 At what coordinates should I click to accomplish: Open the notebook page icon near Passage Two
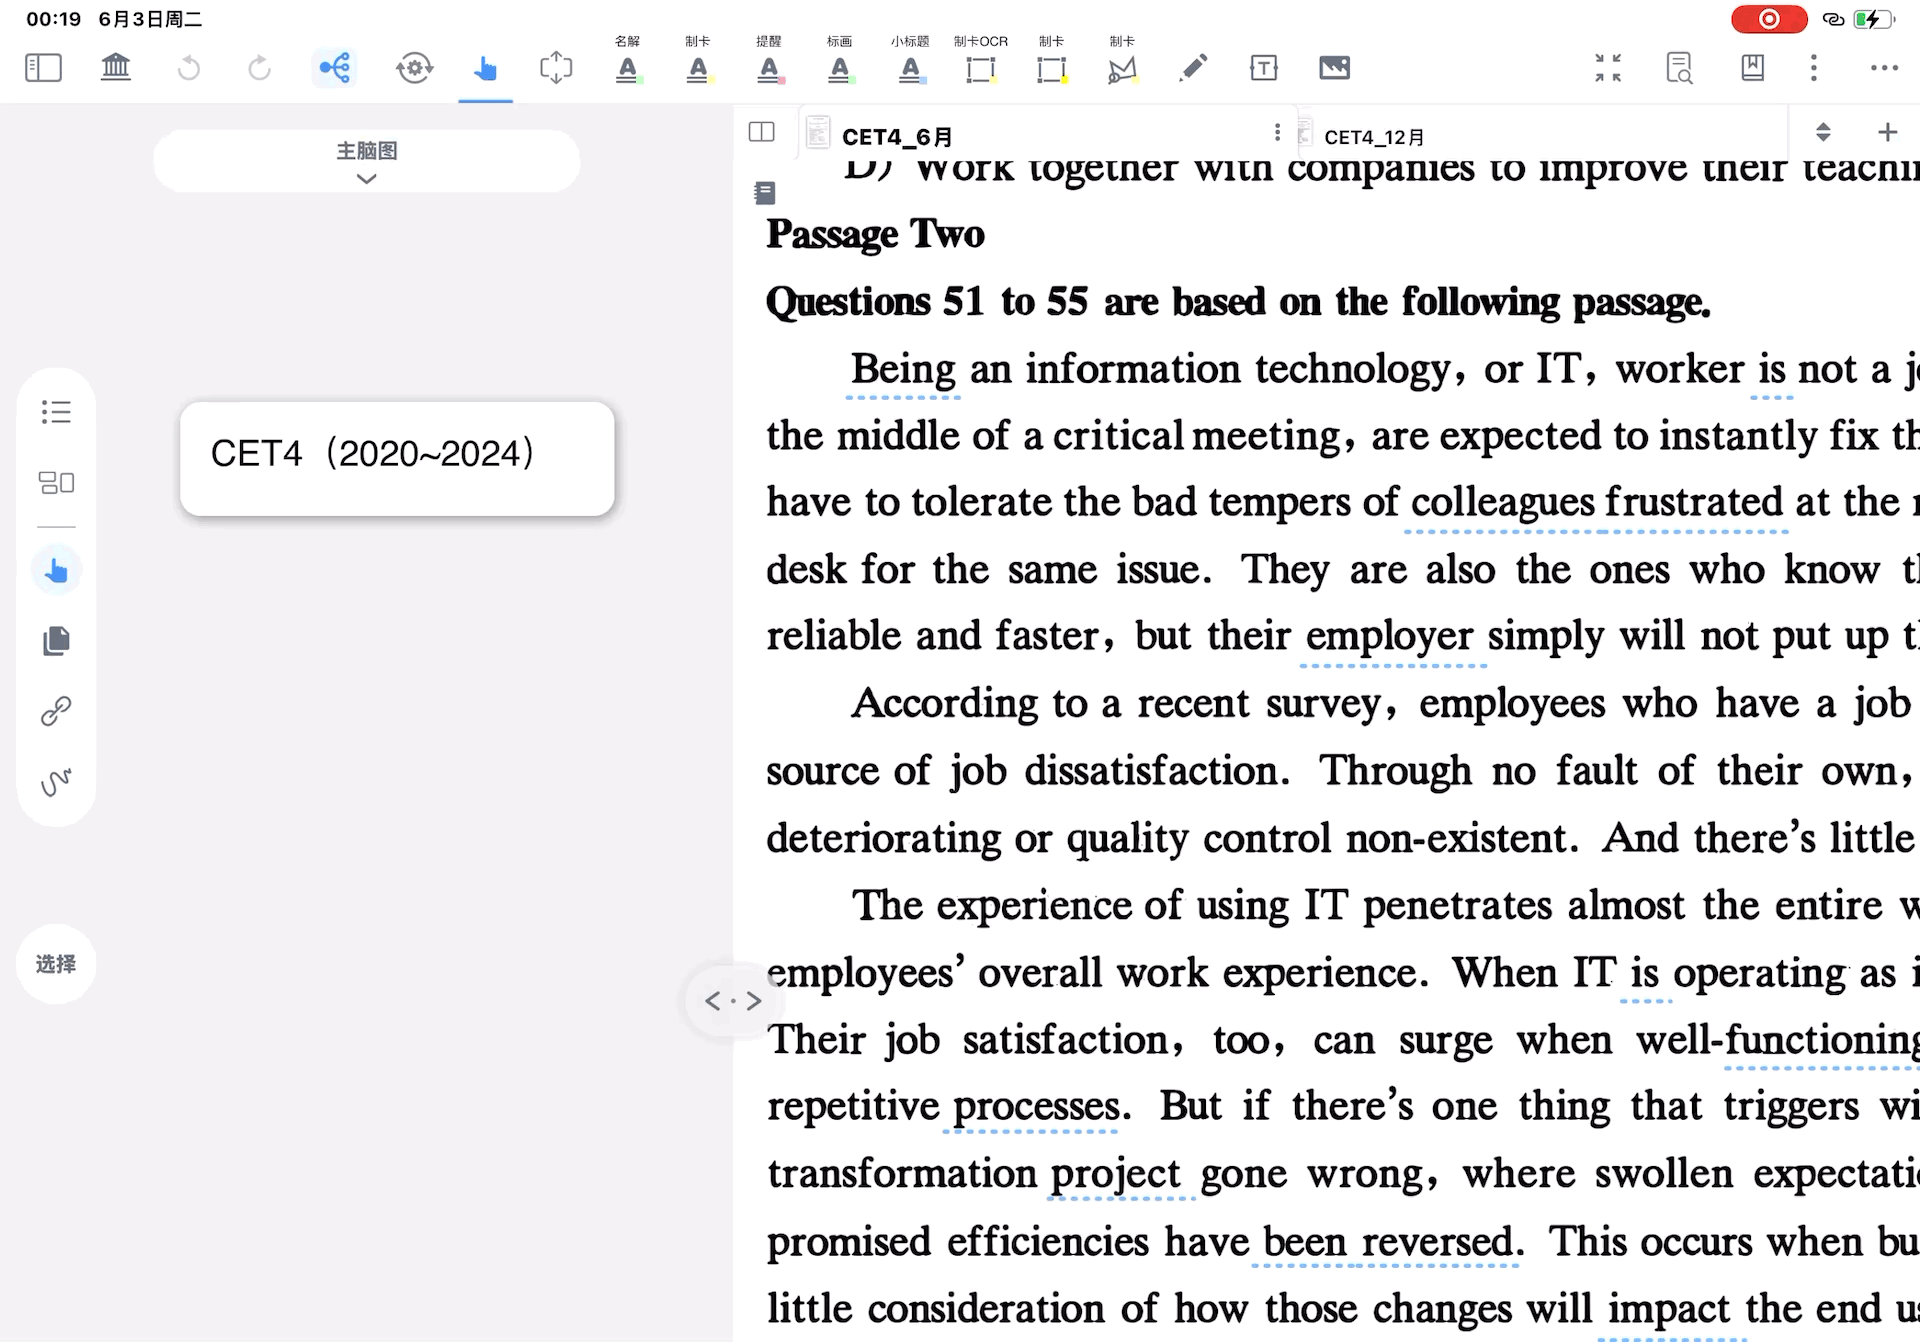(765, 192)
